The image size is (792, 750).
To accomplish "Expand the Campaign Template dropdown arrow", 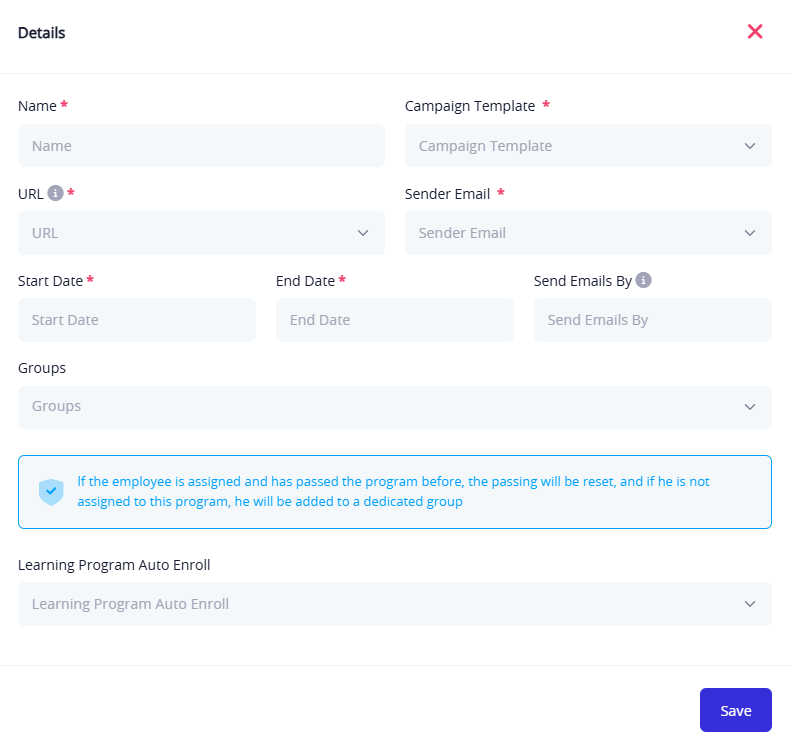I will pos(750,146).
